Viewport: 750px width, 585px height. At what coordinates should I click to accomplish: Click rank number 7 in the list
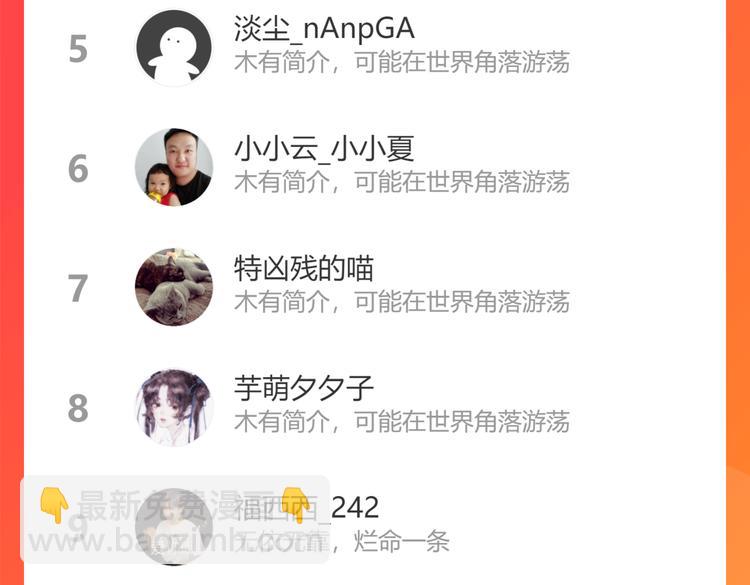tap(78, 288)
